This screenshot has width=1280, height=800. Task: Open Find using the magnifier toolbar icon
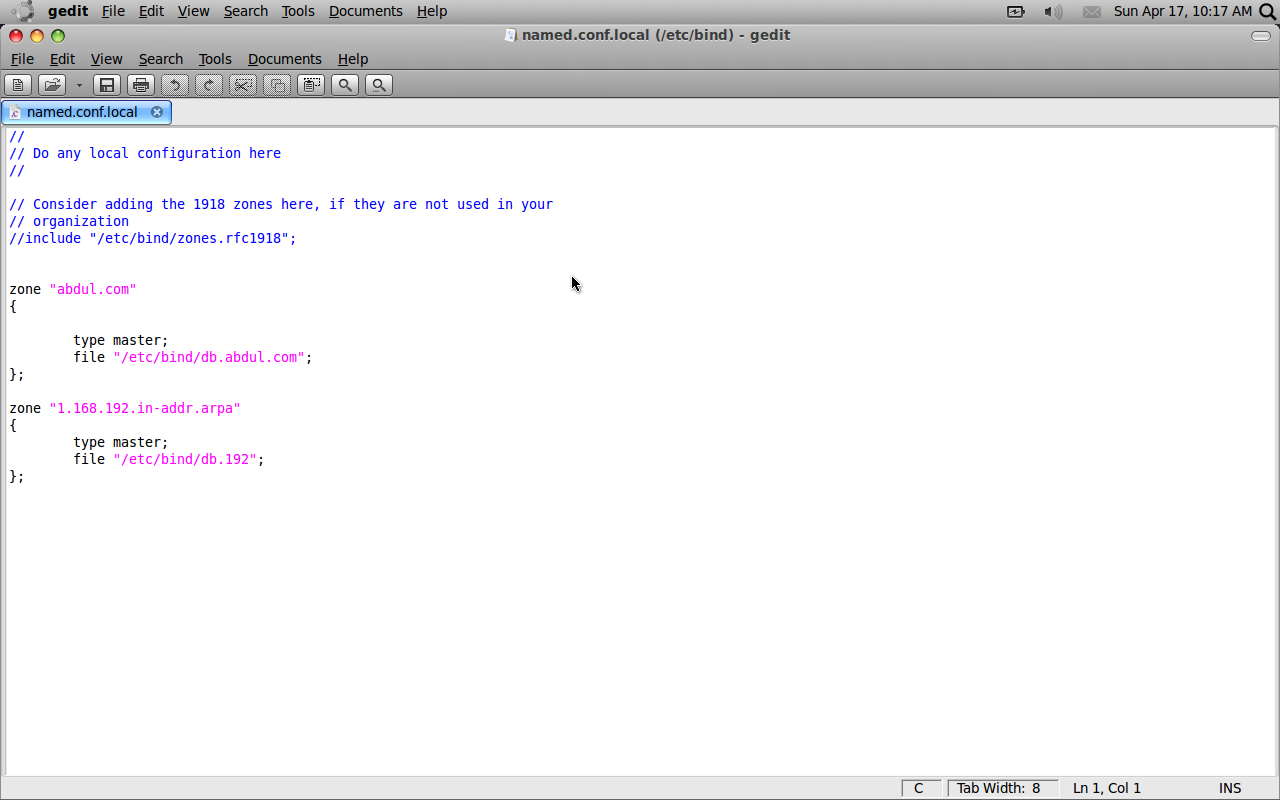[x=345, y=85]
